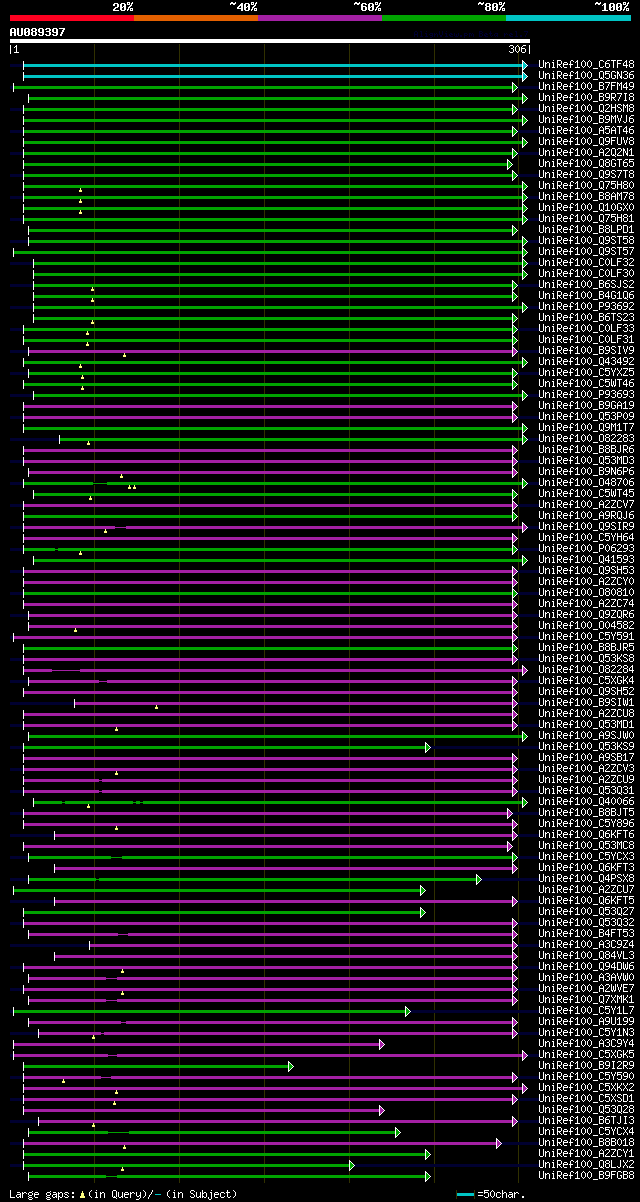The width and height of the screenshot is (640, 1202).
Task: Select the UniRef100_B6SJS2 label
Action: 586,284
